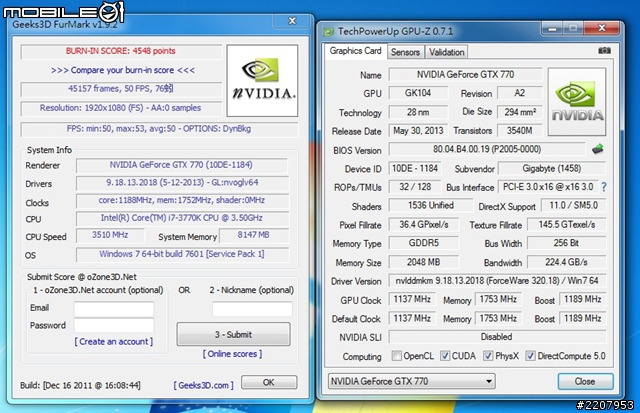Viewport: 640px width, 413px height.
Task: Click the Technology field 28 nm
Action: (418, 112)
